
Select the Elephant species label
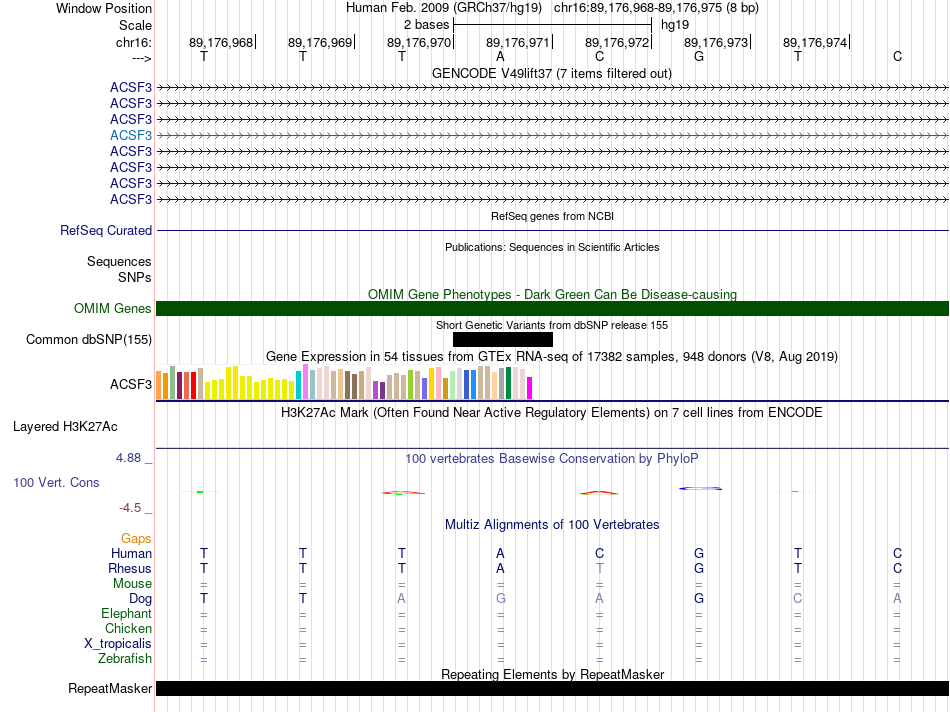point(126,613)
